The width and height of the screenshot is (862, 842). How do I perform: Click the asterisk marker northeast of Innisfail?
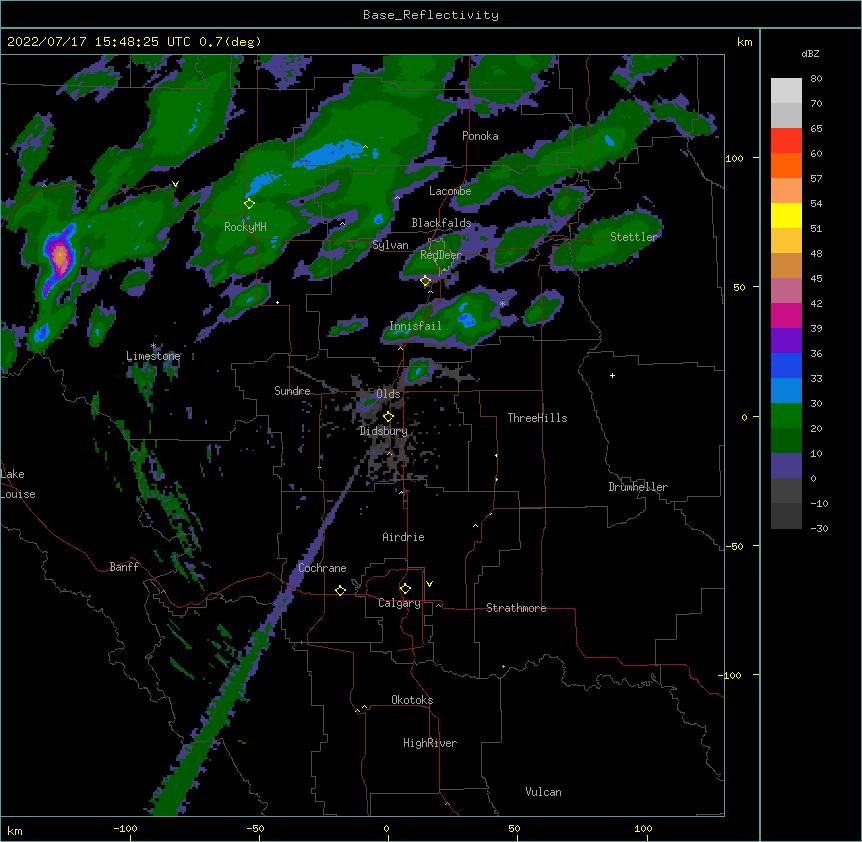click(x=502, y=303)
